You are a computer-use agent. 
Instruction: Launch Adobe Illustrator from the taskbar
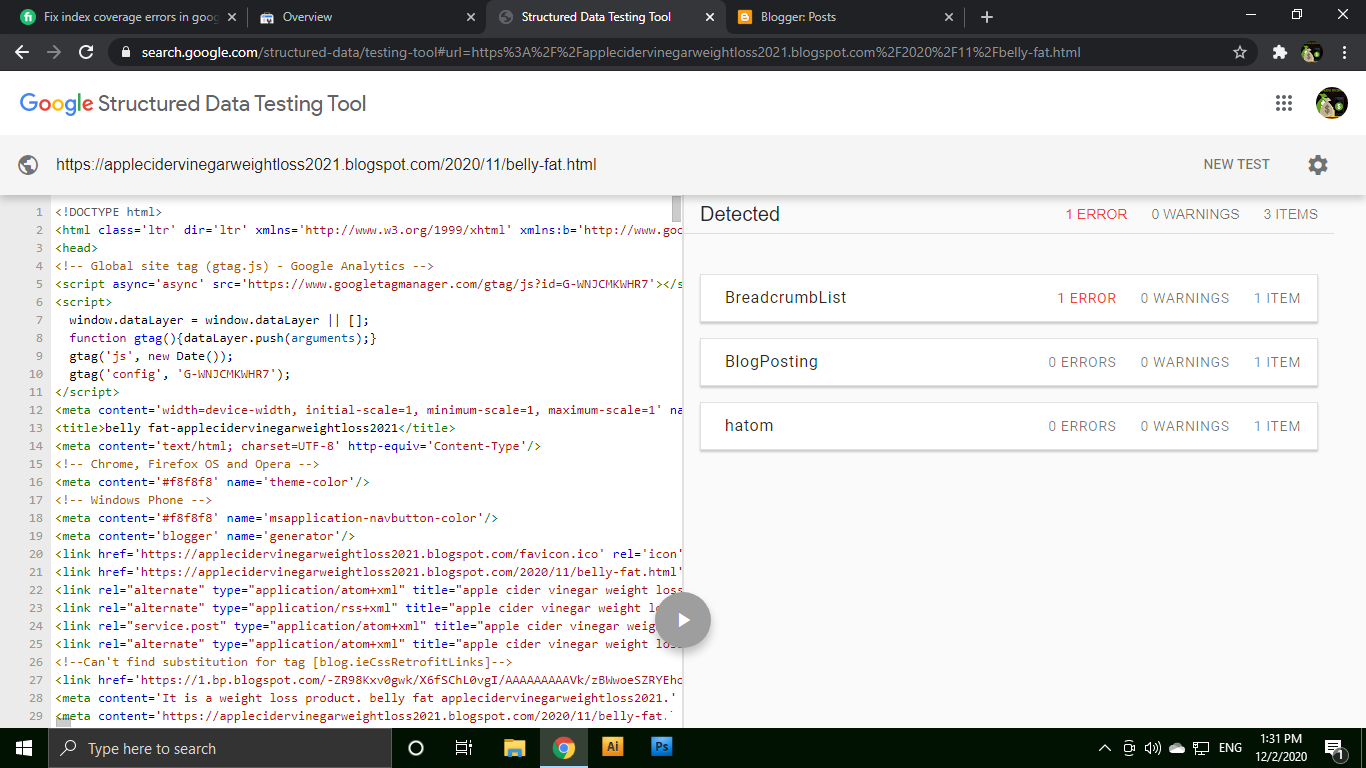pos(612,747)
